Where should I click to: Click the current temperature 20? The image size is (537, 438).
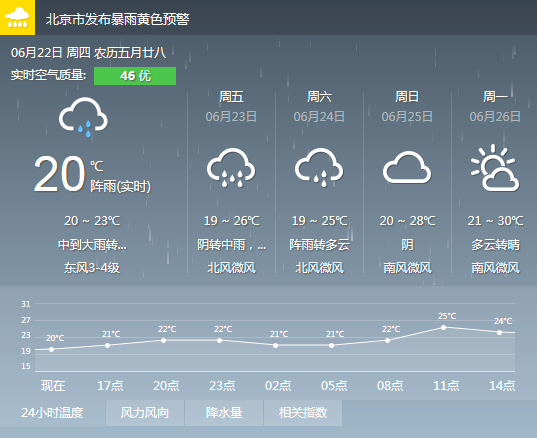point(59,174)
